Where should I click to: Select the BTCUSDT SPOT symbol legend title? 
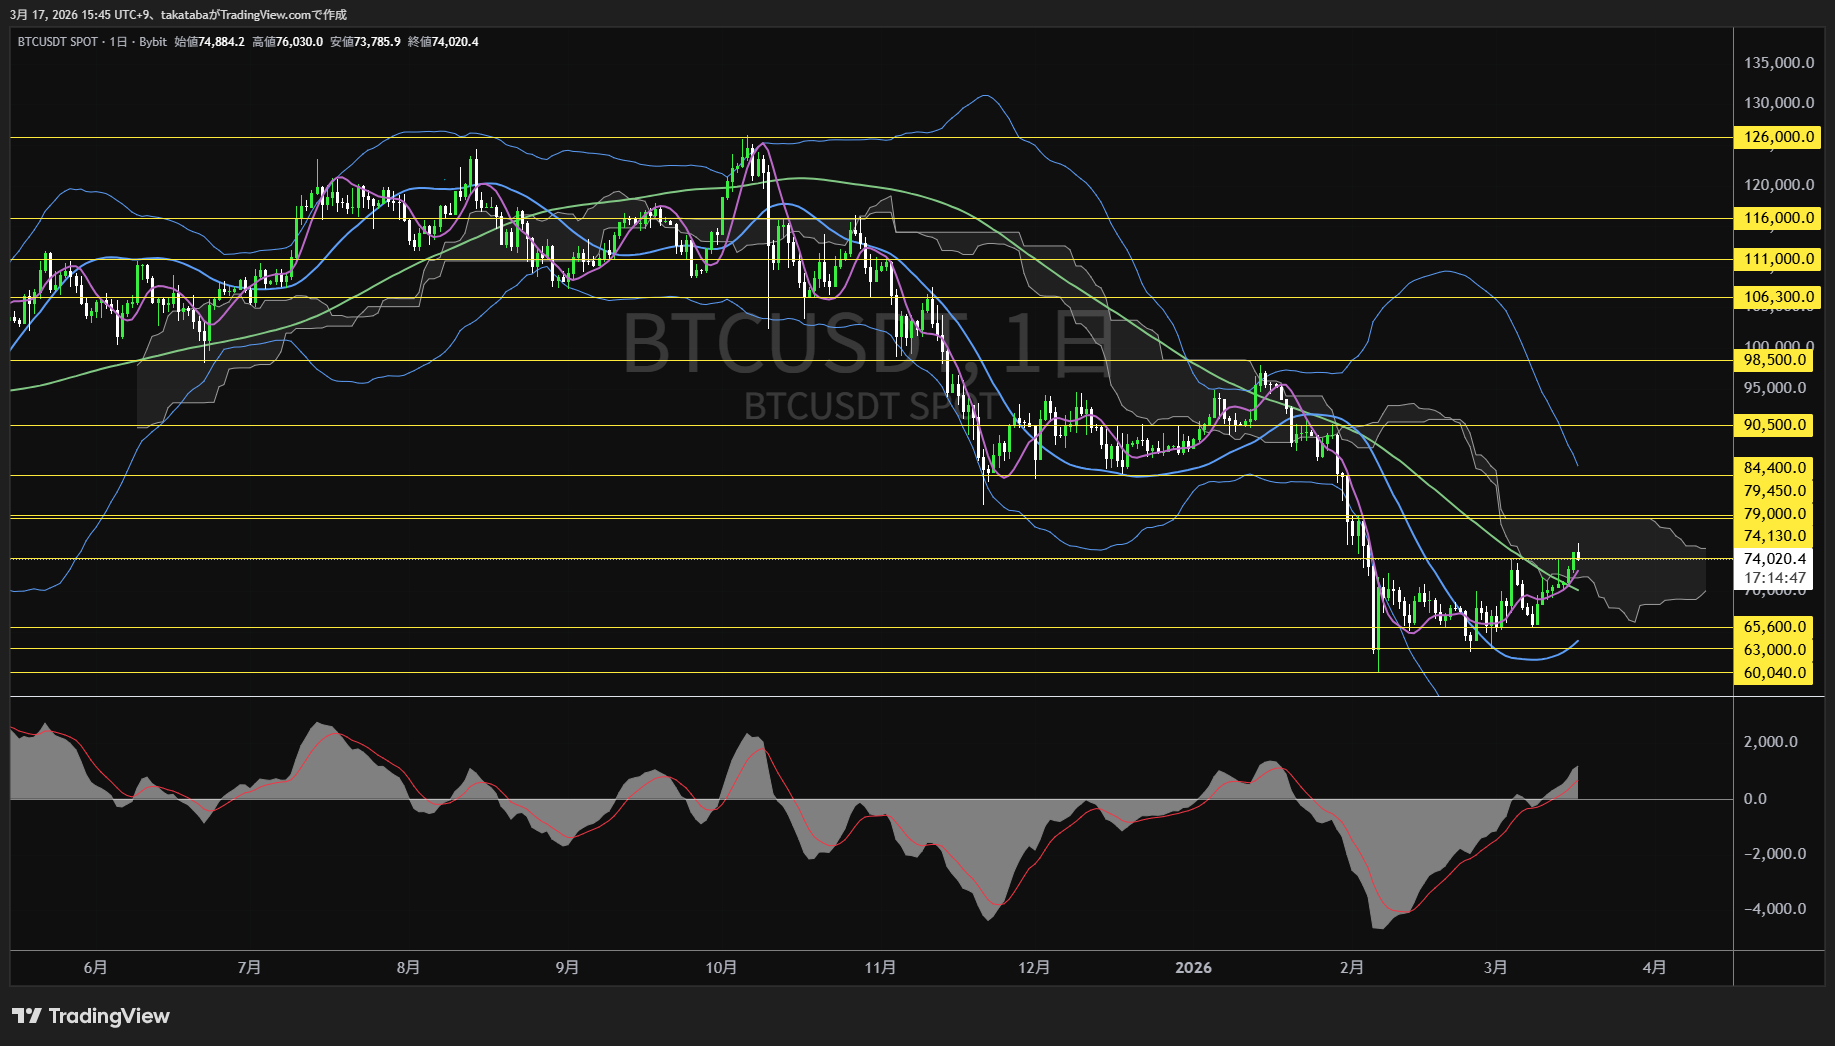click(x=58, y=42)
